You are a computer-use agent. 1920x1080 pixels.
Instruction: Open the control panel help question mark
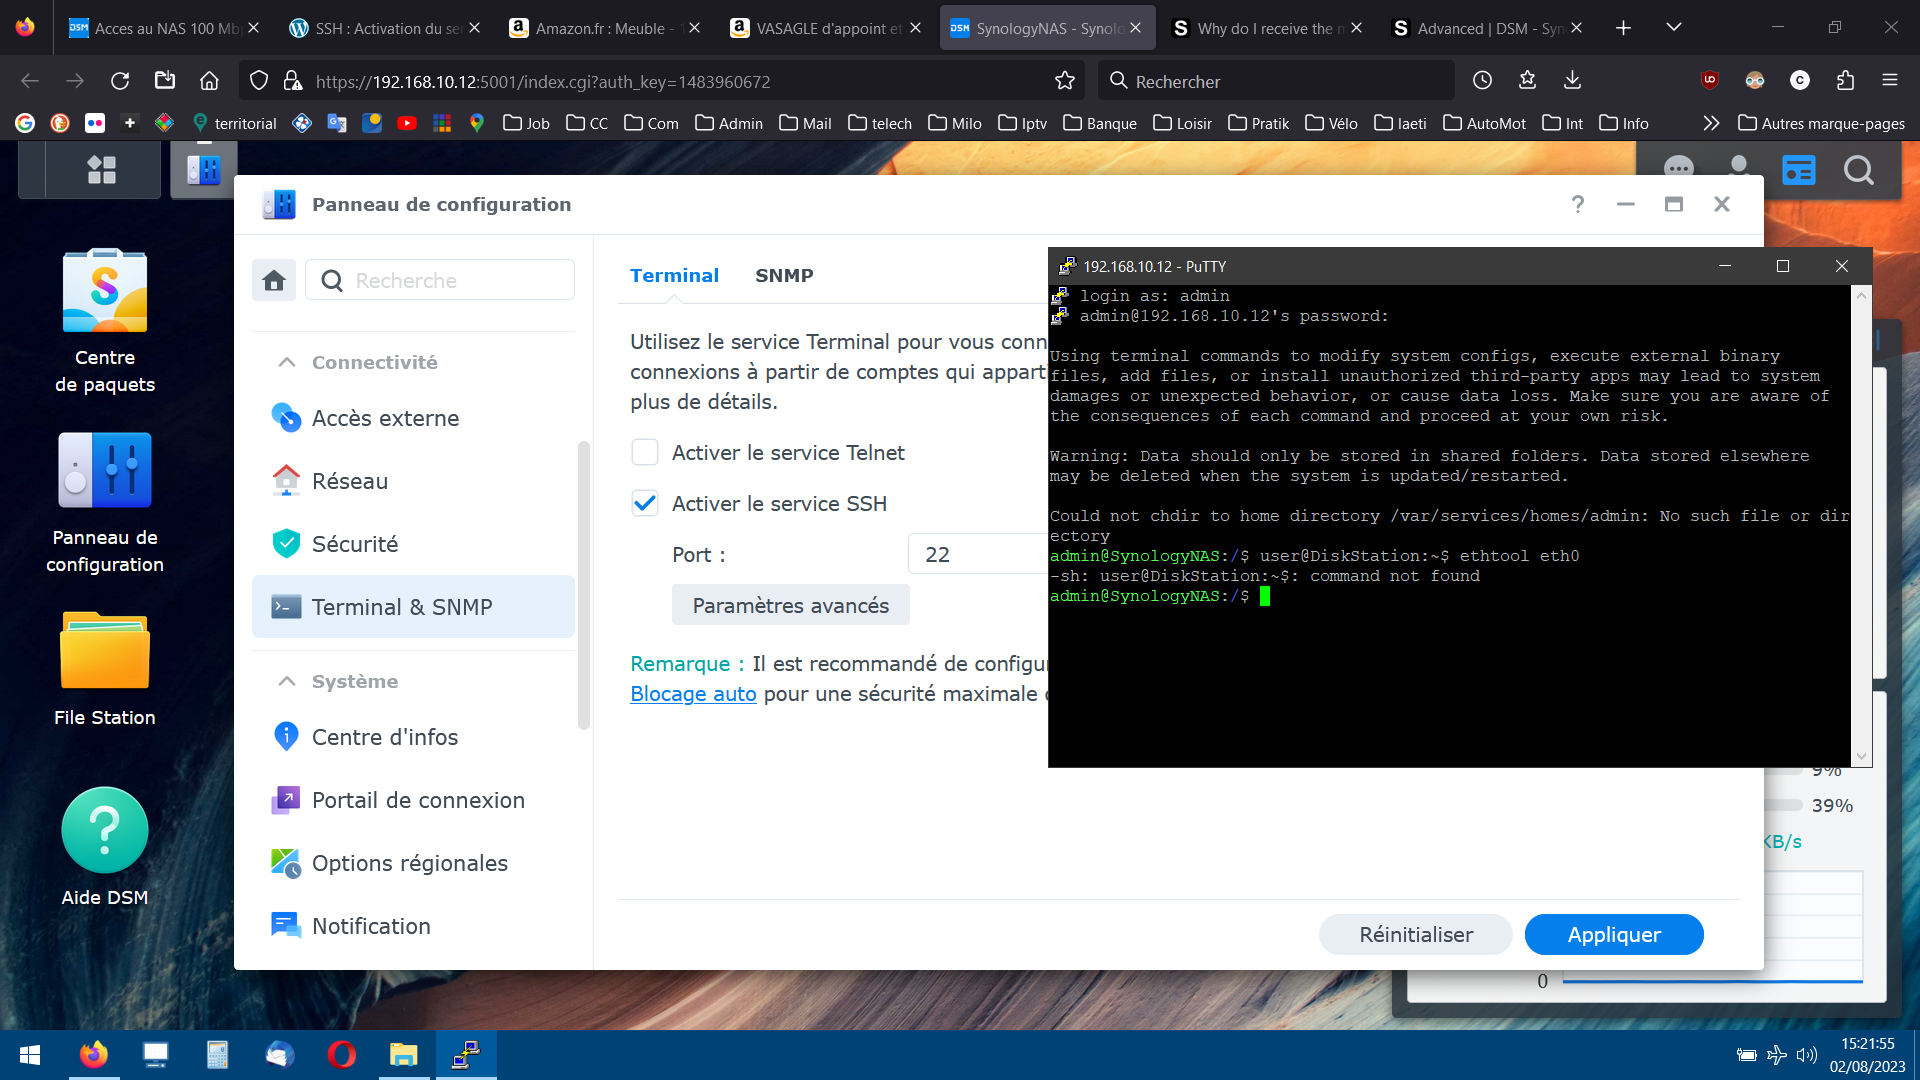[1577, 204]
